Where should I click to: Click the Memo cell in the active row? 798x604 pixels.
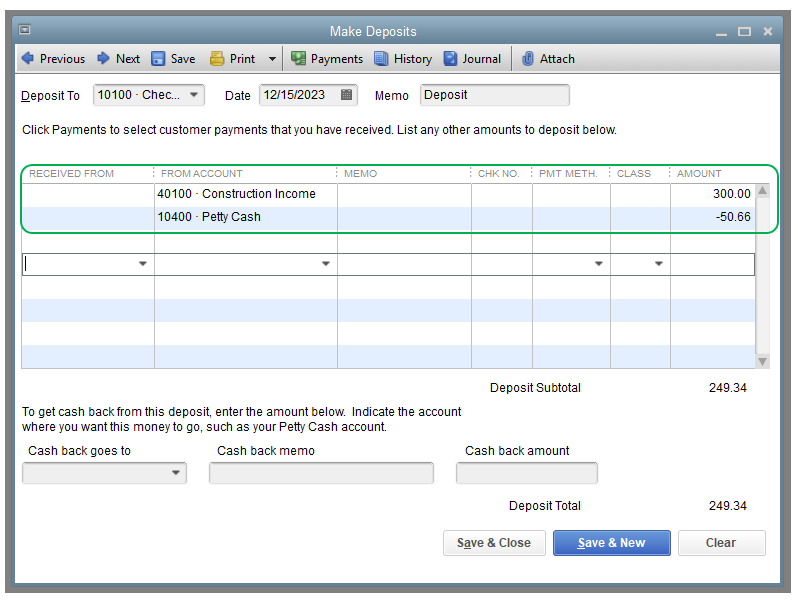(x=405, y=265)
